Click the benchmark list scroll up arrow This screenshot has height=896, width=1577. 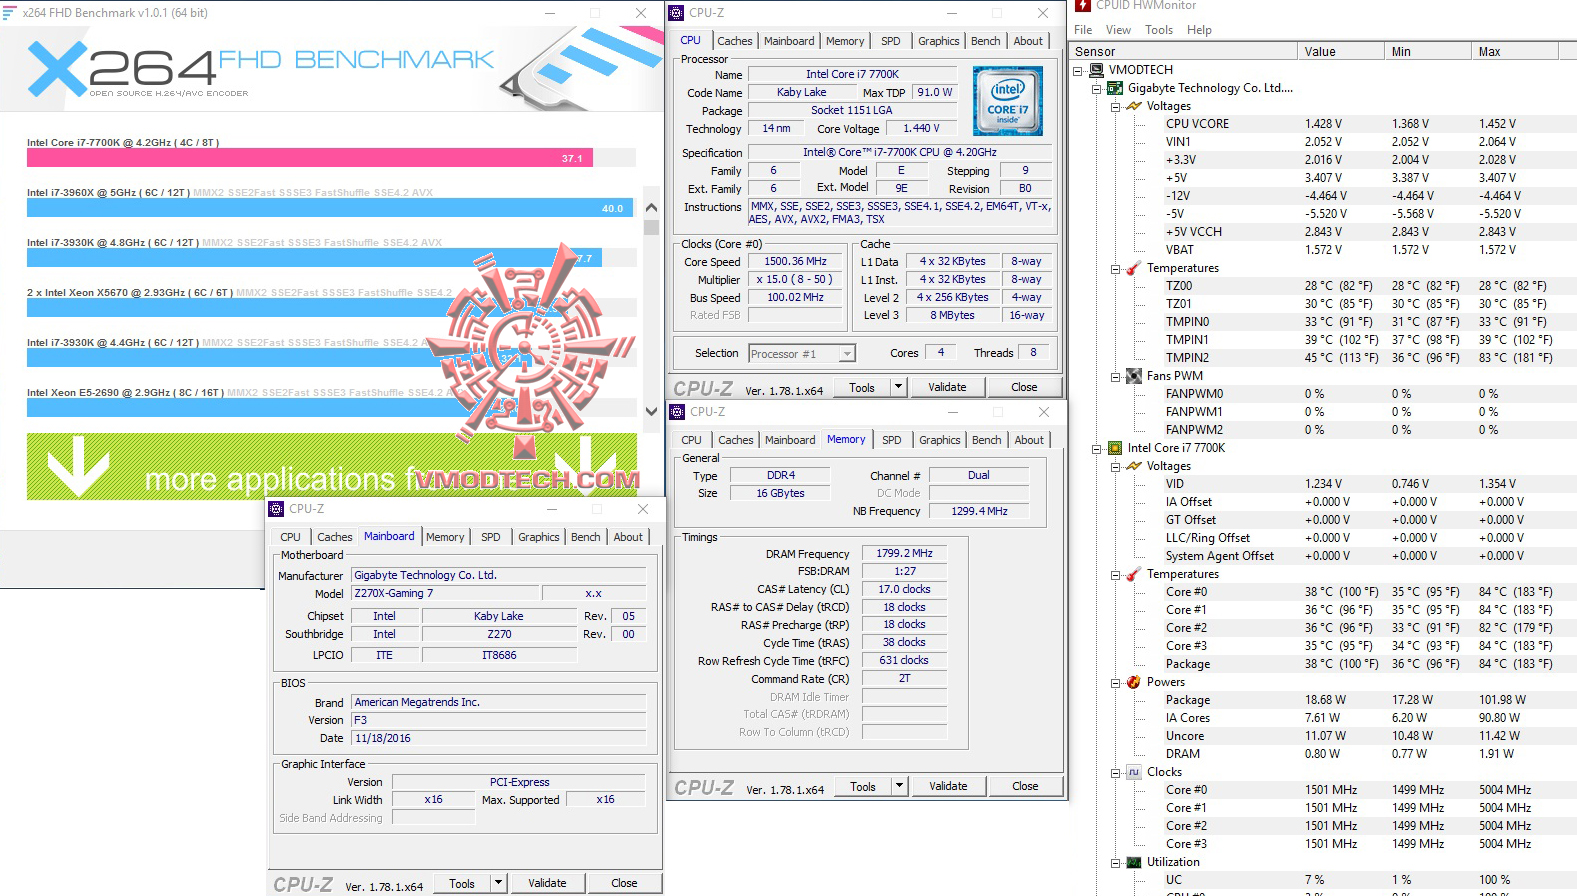(x=652, y=207)
